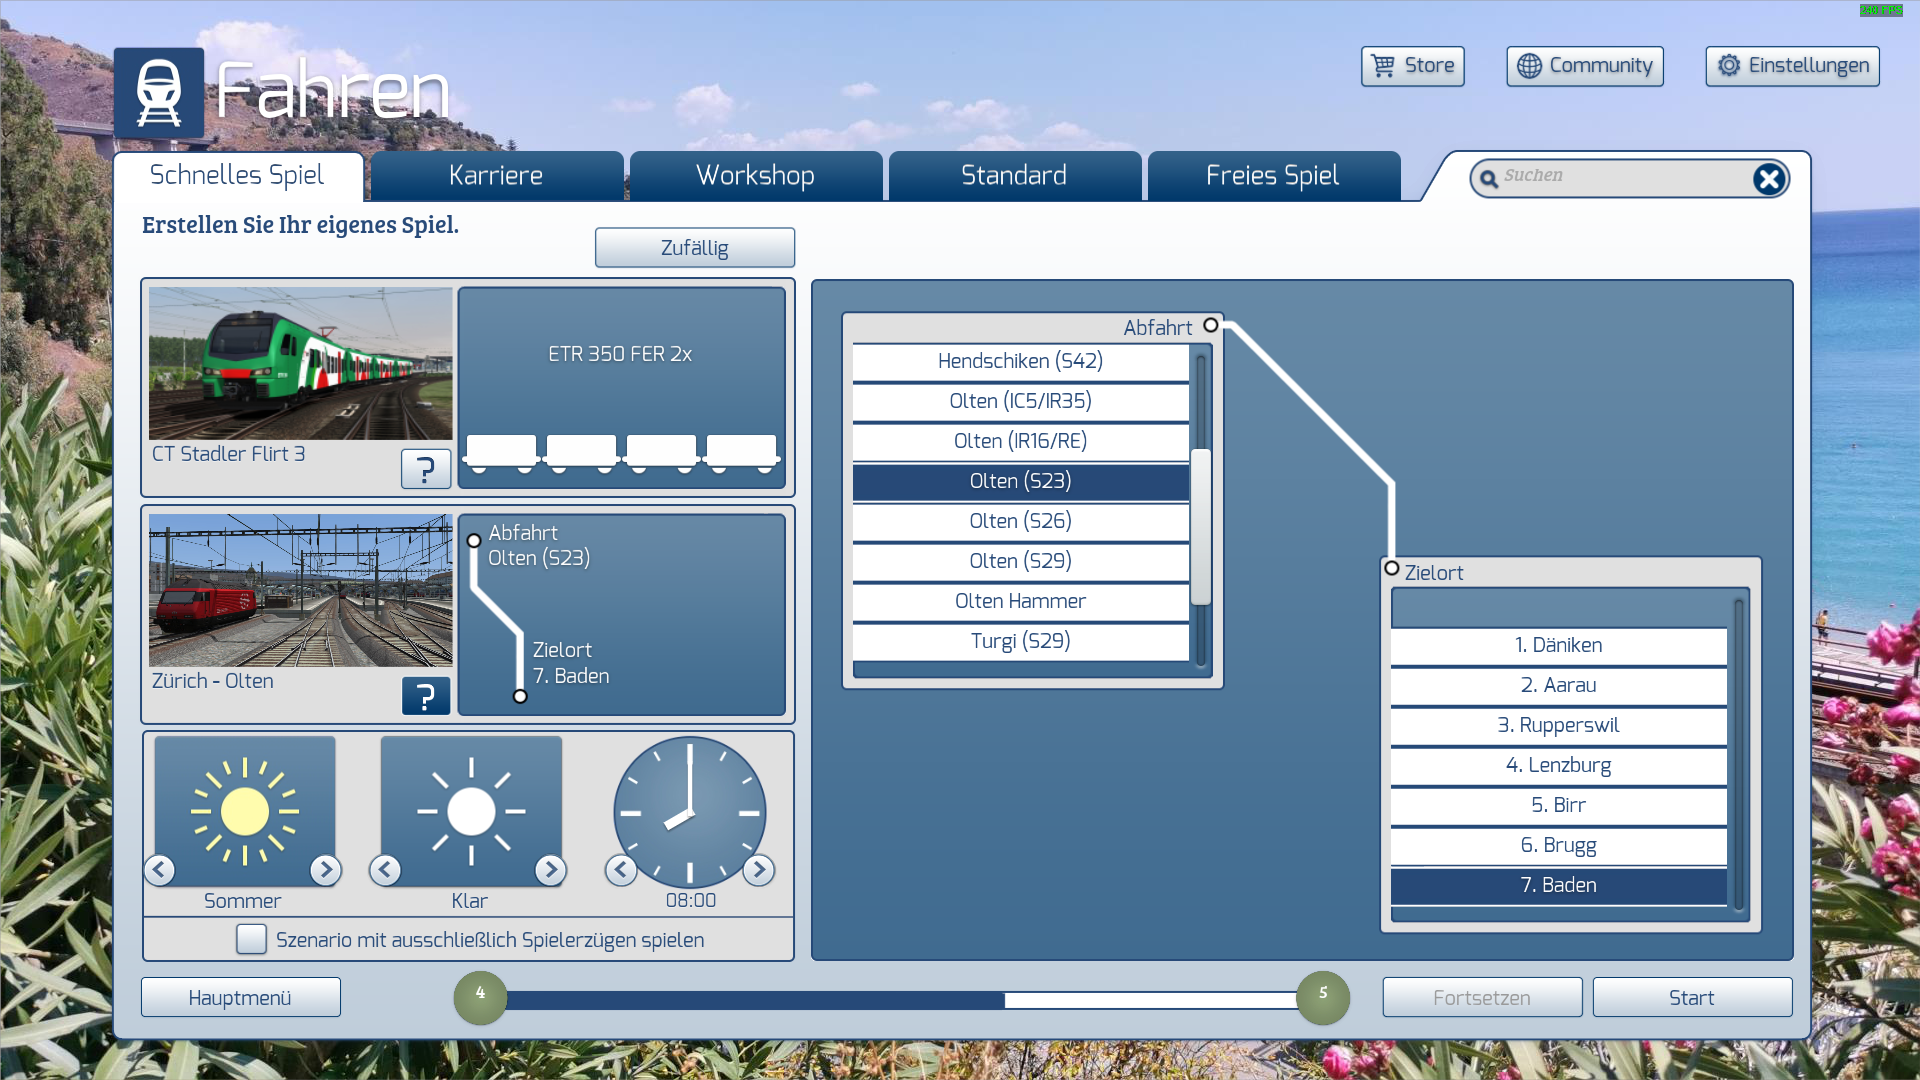Switch to the Workshop tab
This screenshot has height=1080, width=1920.
point(755,176)
